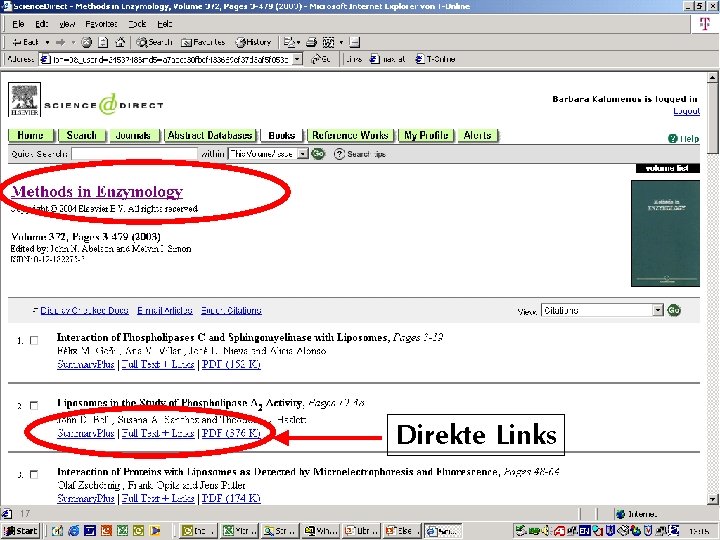Open the 'within This Volume/Issue' dropdown

268,154
